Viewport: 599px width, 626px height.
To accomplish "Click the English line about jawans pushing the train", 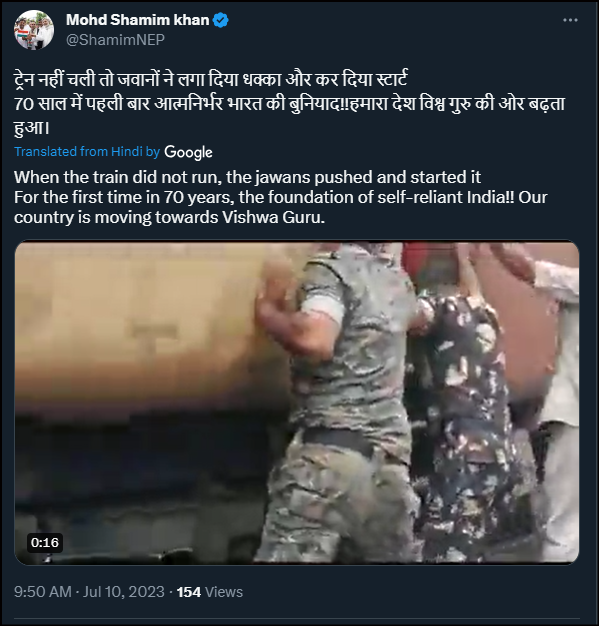I will click(x=248, y=177).
